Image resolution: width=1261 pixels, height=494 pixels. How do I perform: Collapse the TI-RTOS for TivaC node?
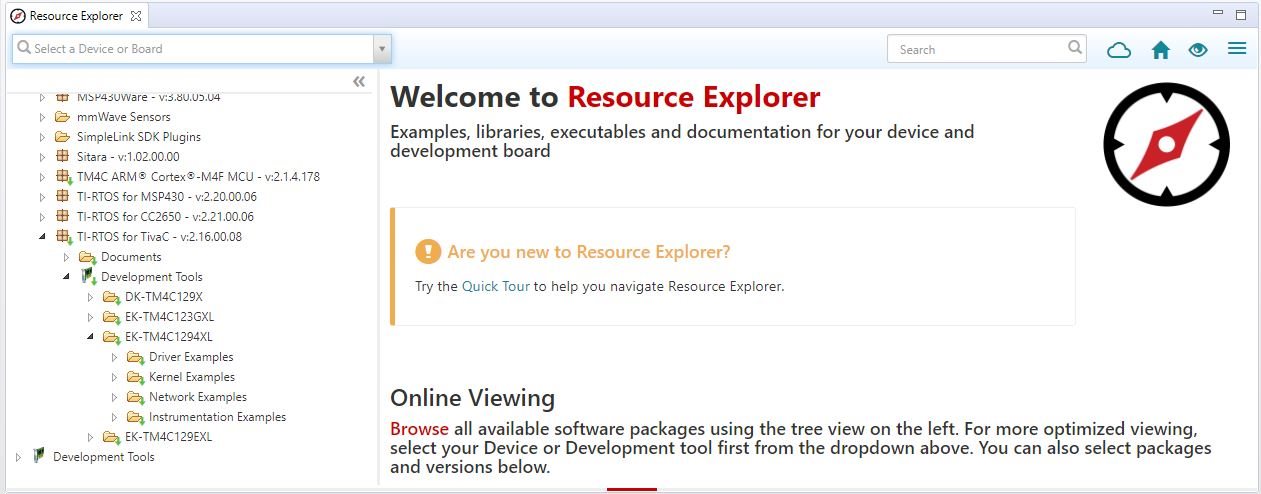[42, 237]
